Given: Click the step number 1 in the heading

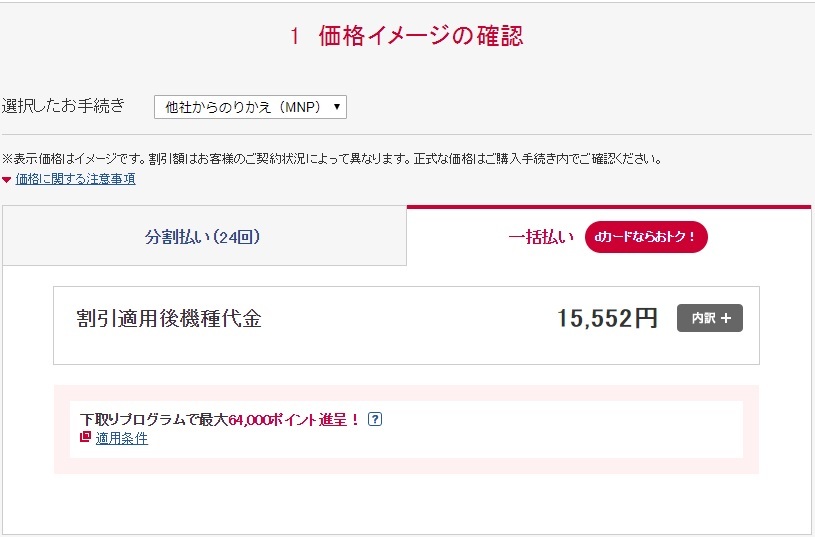Looking at the screenshot, I should [x=295, y=37].
